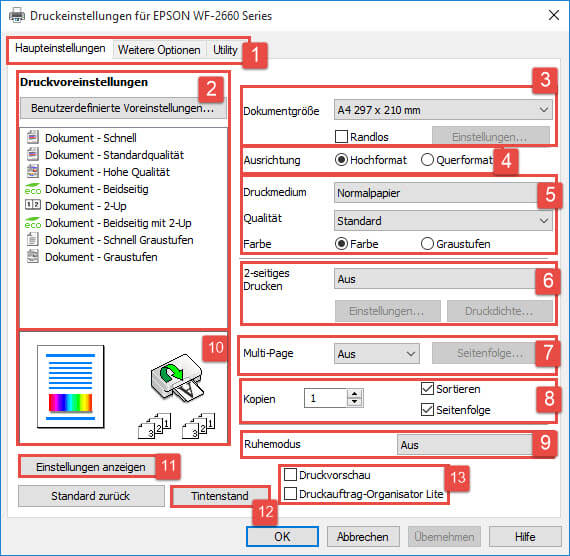Select preset Dokument - Standardqualität
This screenshot has height=556, width=570.
(115, 155)
